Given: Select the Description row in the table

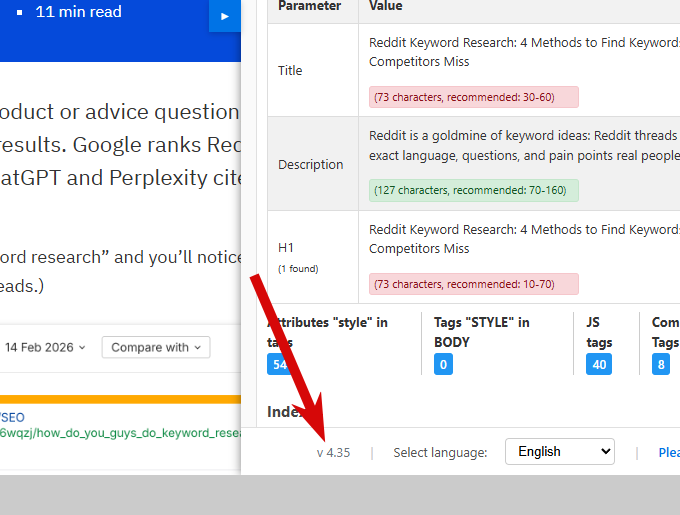Looking at the screenshot, I should coord(310,165).
